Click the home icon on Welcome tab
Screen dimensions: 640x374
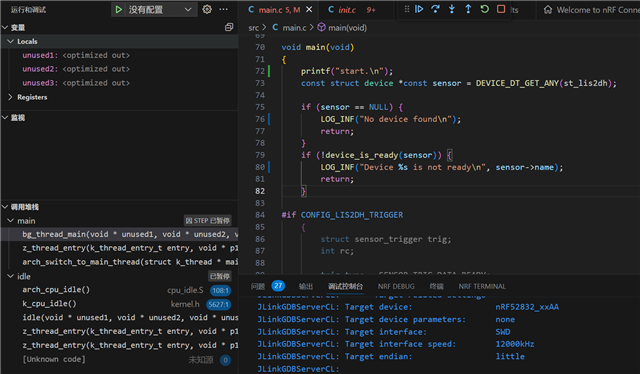[x=548, y=10]
